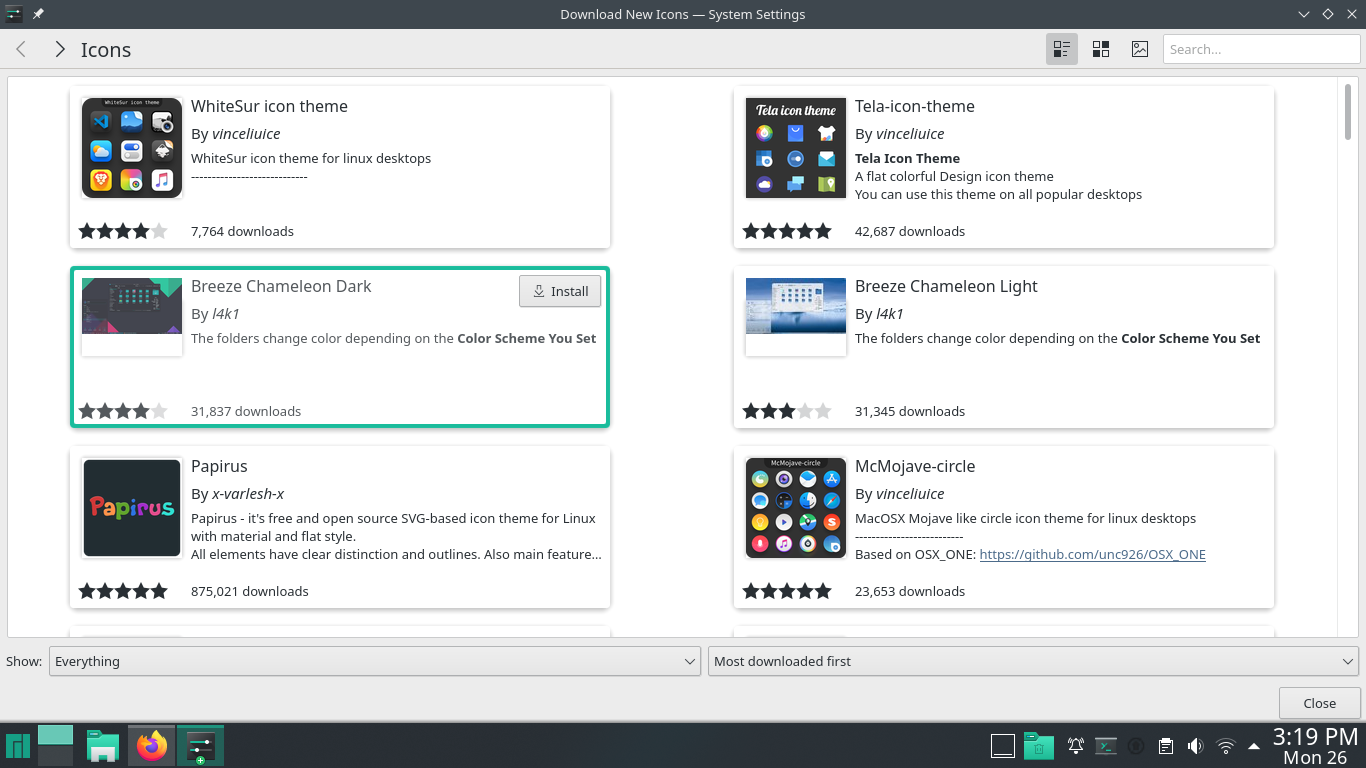Install the Breeze Chameleon Dark theme
The width and height of the screenshot is (1366, 768).
click(560, 291)
